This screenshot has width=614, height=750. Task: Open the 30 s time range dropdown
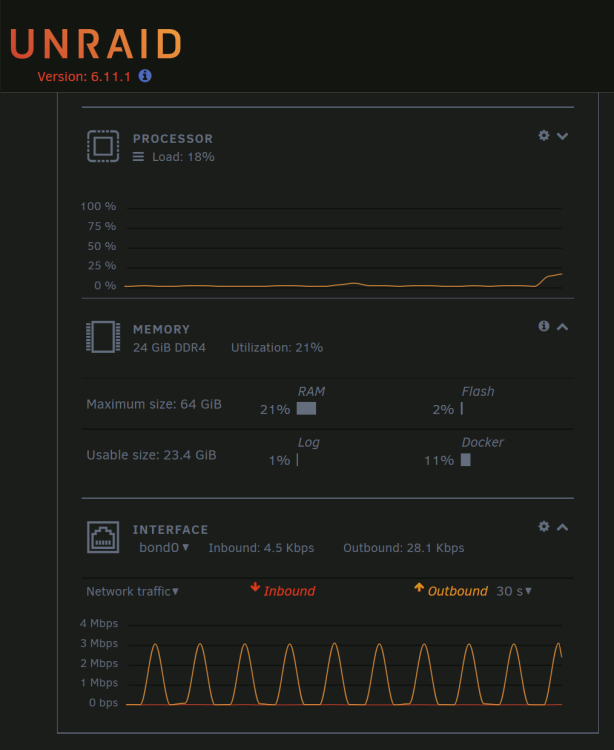[514, 591]
